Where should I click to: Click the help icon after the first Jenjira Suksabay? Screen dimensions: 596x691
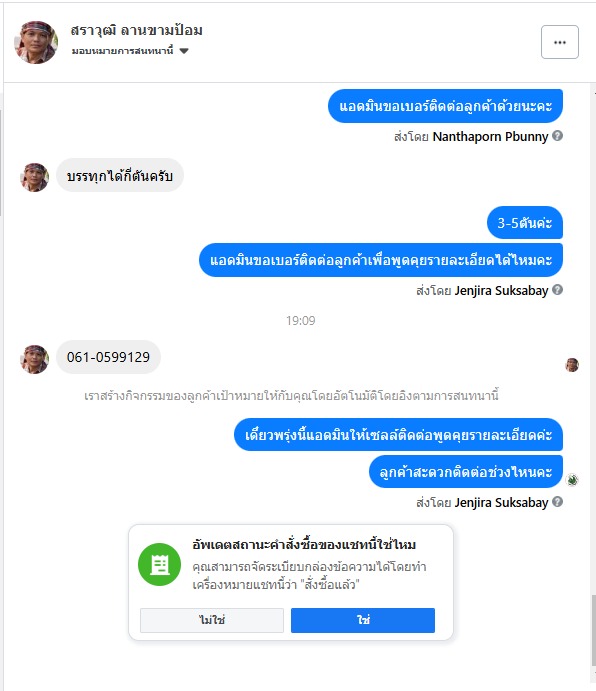pos(557,290)
